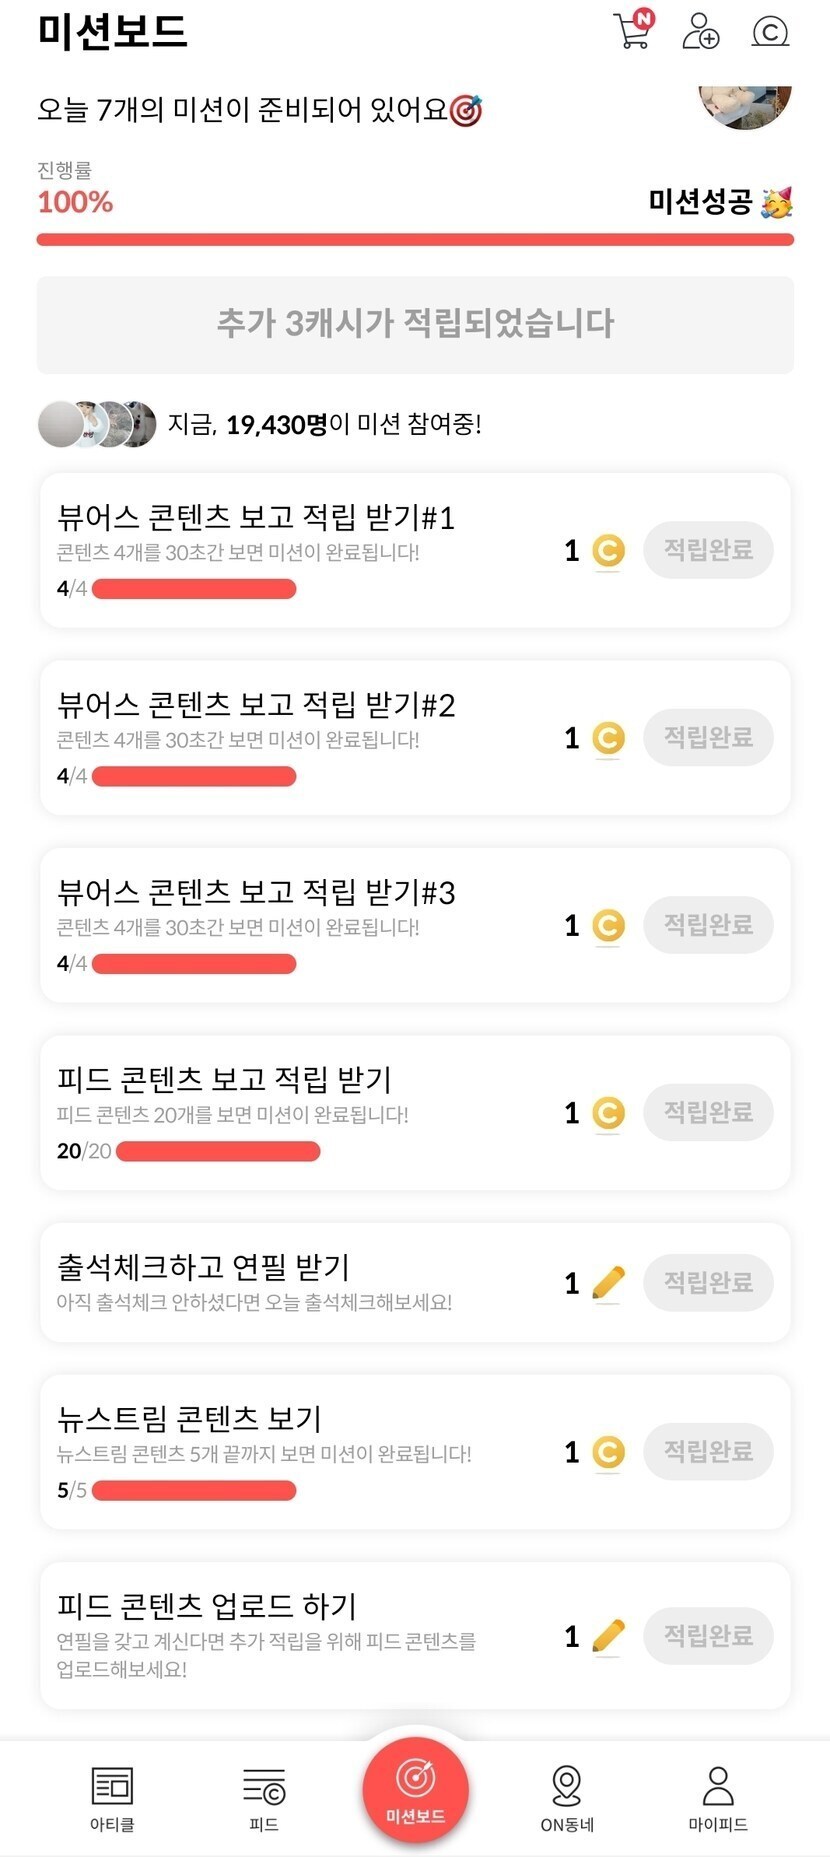Open the cash balance icon
The width and height of the screenshot is (830, 1857).
(x=769, y=32)
